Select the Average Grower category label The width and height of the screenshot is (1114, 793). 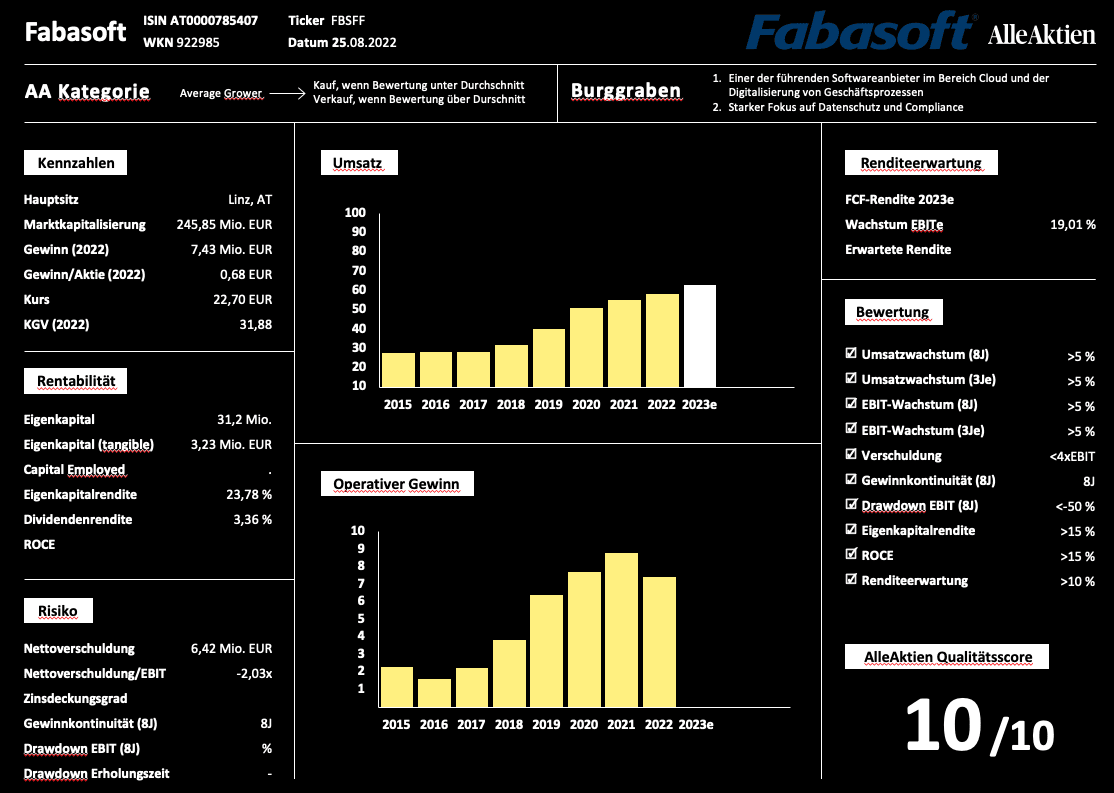[x=221, y=93]
